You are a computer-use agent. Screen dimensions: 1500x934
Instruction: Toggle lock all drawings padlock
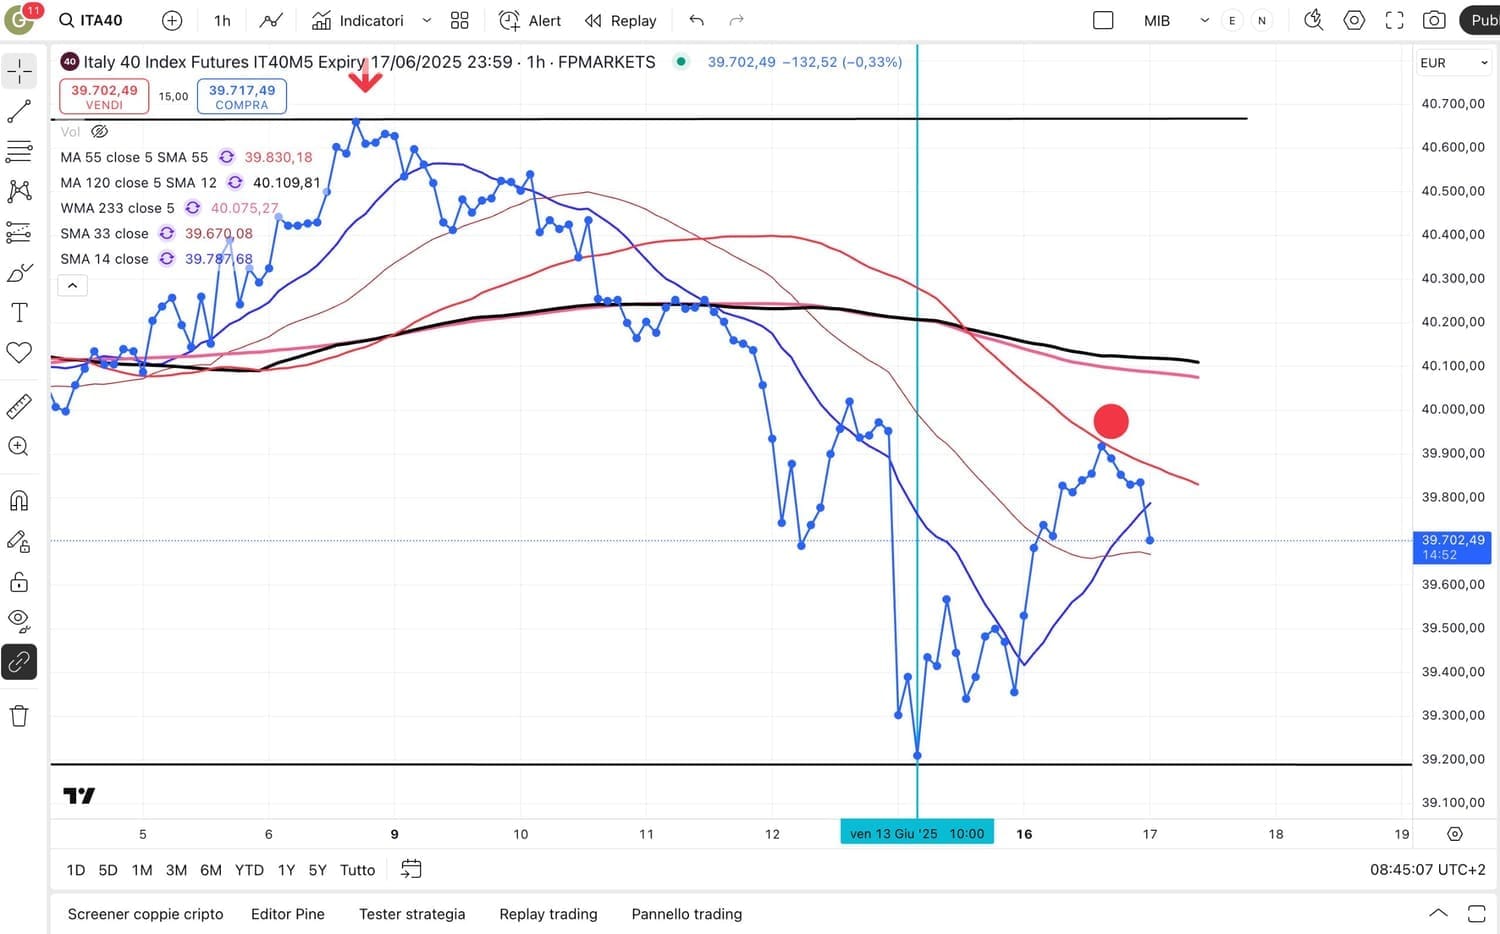tap(19, 582)
